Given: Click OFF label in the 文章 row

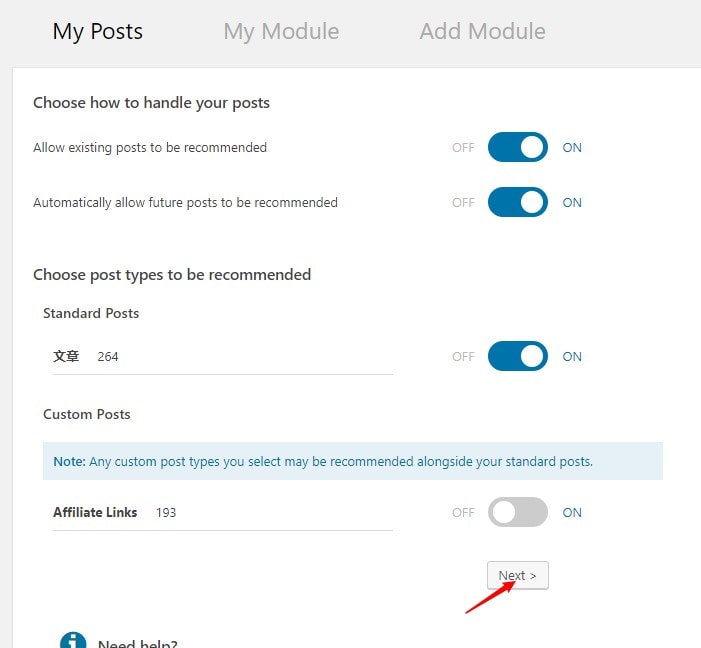Looking at the screenshot, I should click(x=463, y=357).
